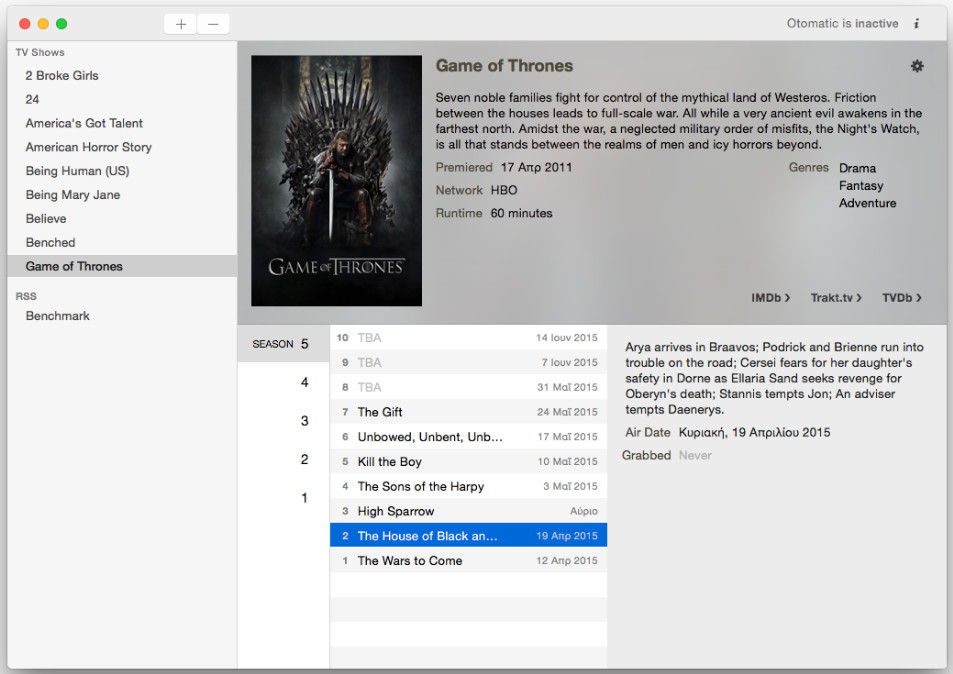This screenshot has width=953, height=674.
Task: Select episode 1 The Wars to Come
Action: coord(469,560)
